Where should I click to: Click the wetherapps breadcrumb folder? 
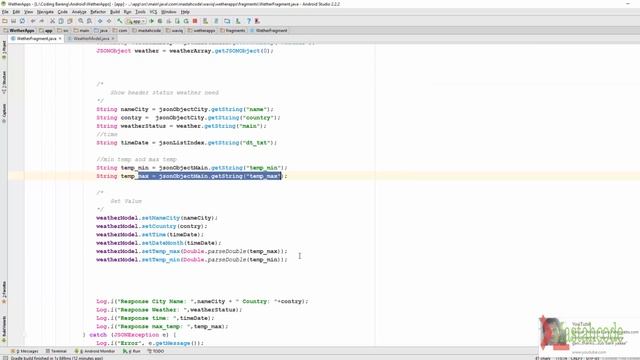point(202,30)
